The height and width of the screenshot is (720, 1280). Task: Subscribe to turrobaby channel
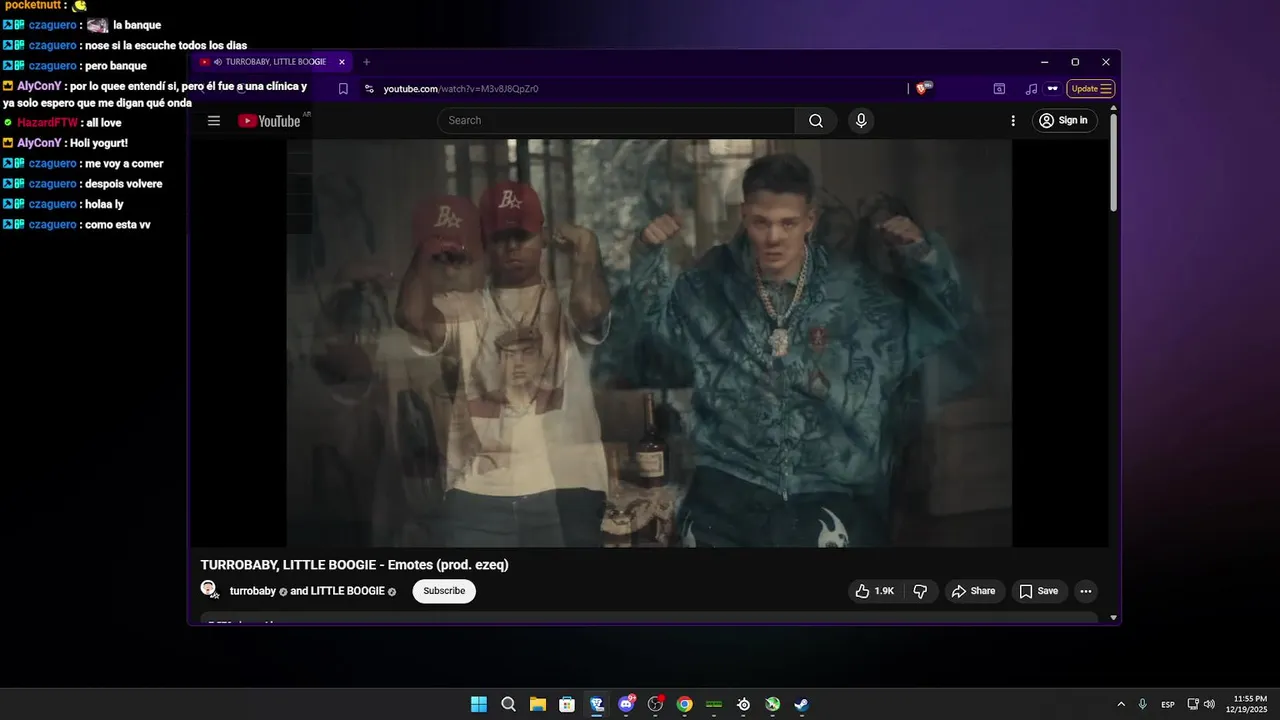(x=444, y=591)
